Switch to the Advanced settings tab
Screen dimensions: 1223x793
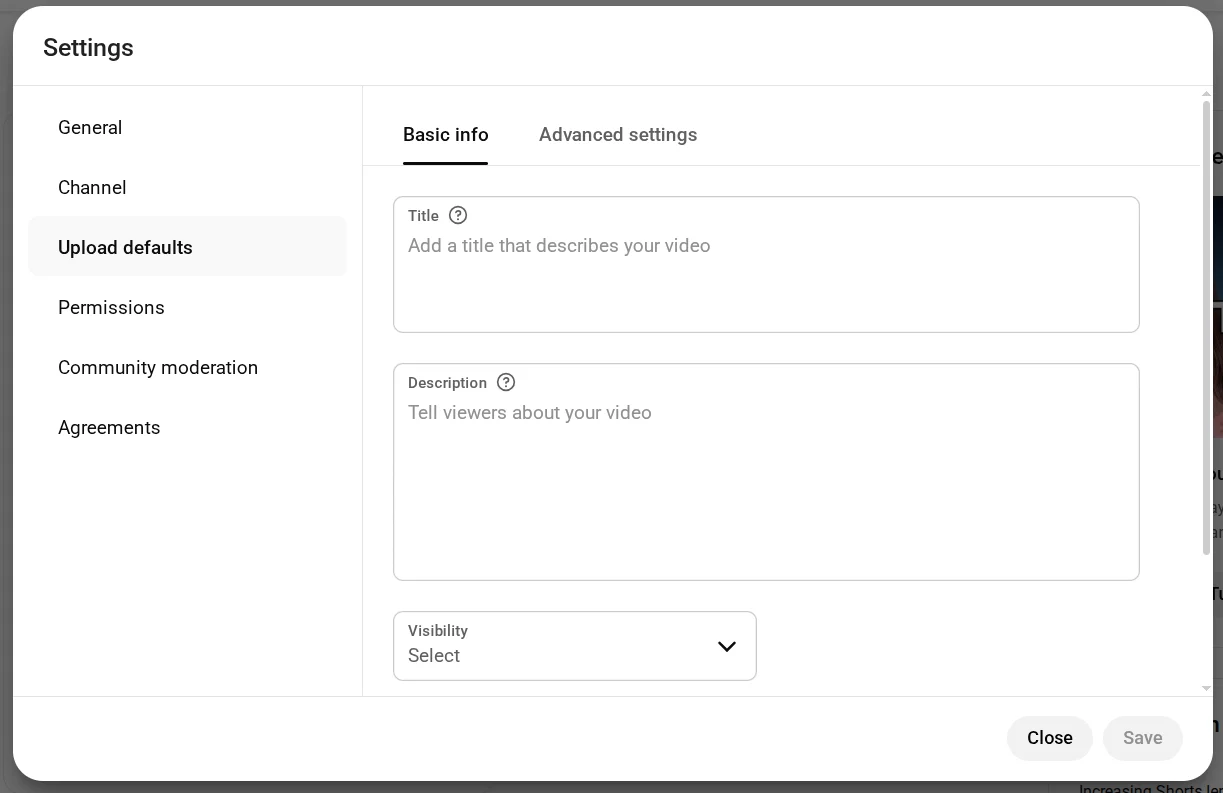click(x=617, y=135)
